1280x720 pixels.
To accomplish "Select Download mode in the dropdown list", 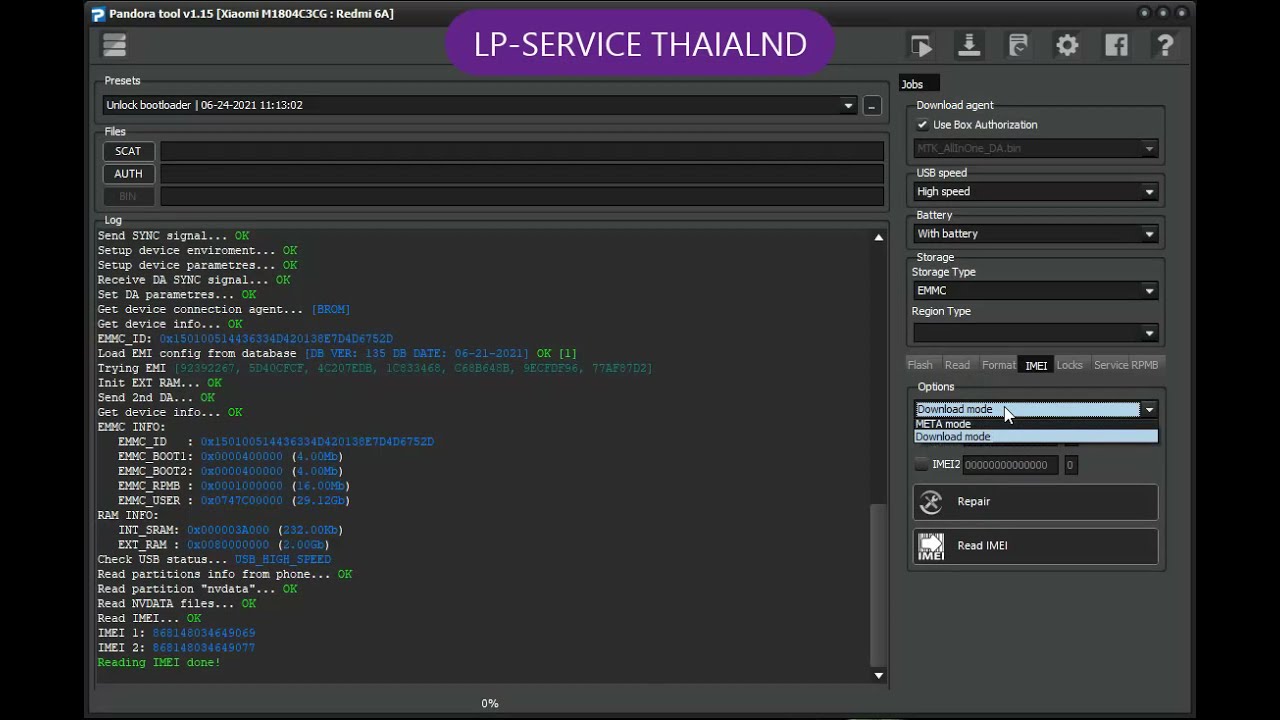I will 1036,437.
